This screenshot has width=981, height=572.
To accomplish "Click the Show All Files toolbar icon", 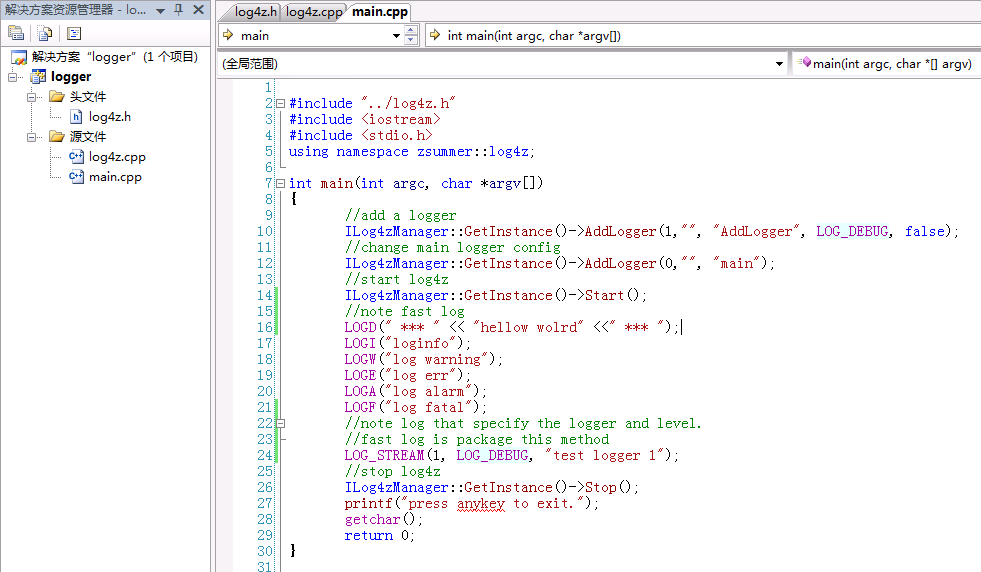I will click(x=45, y=33).
